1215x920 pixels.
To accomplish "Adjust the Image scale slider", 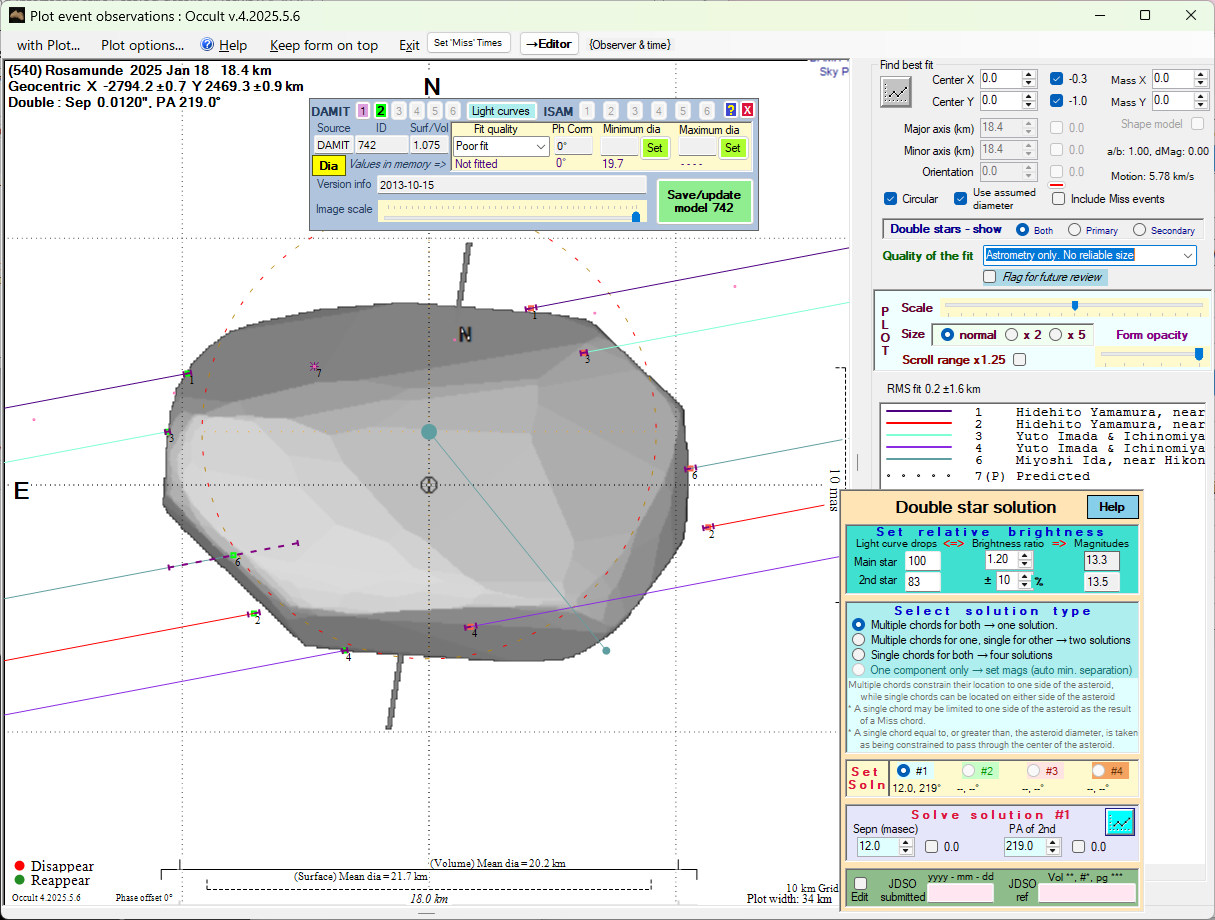I will click(635, 215).
